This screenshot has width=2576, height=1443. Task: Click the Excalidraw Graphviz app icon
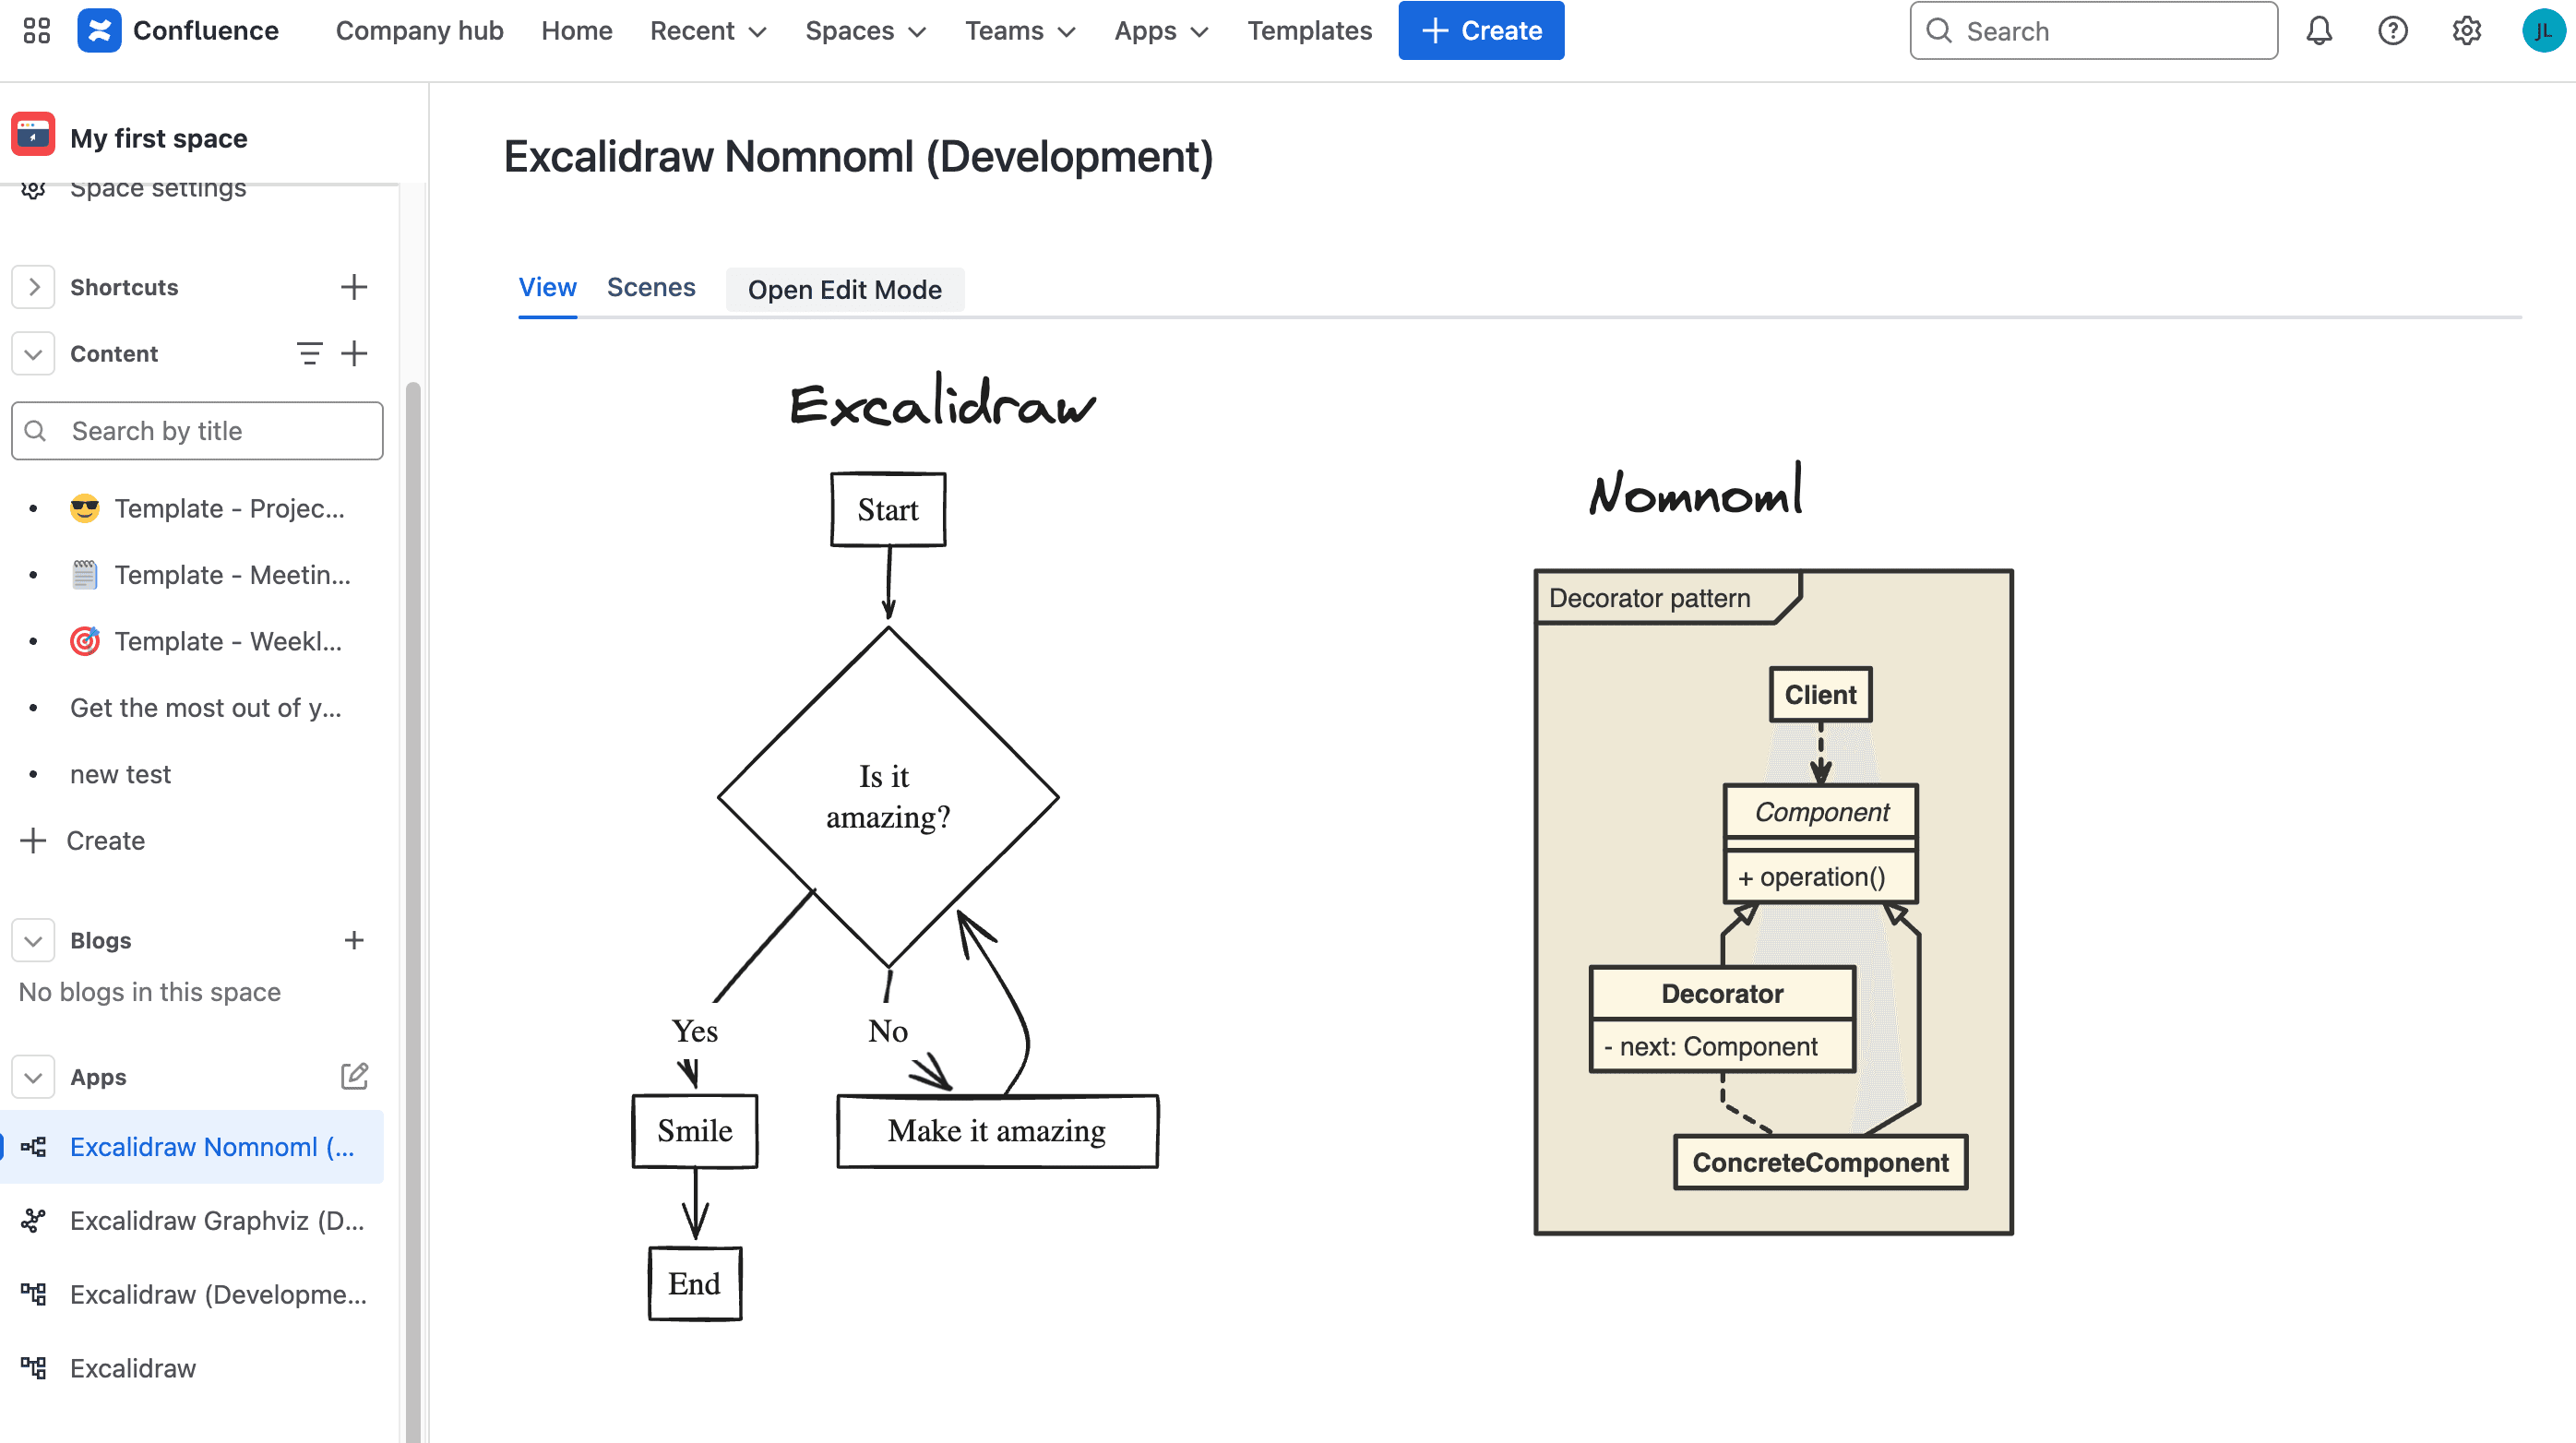[33, 1221]
